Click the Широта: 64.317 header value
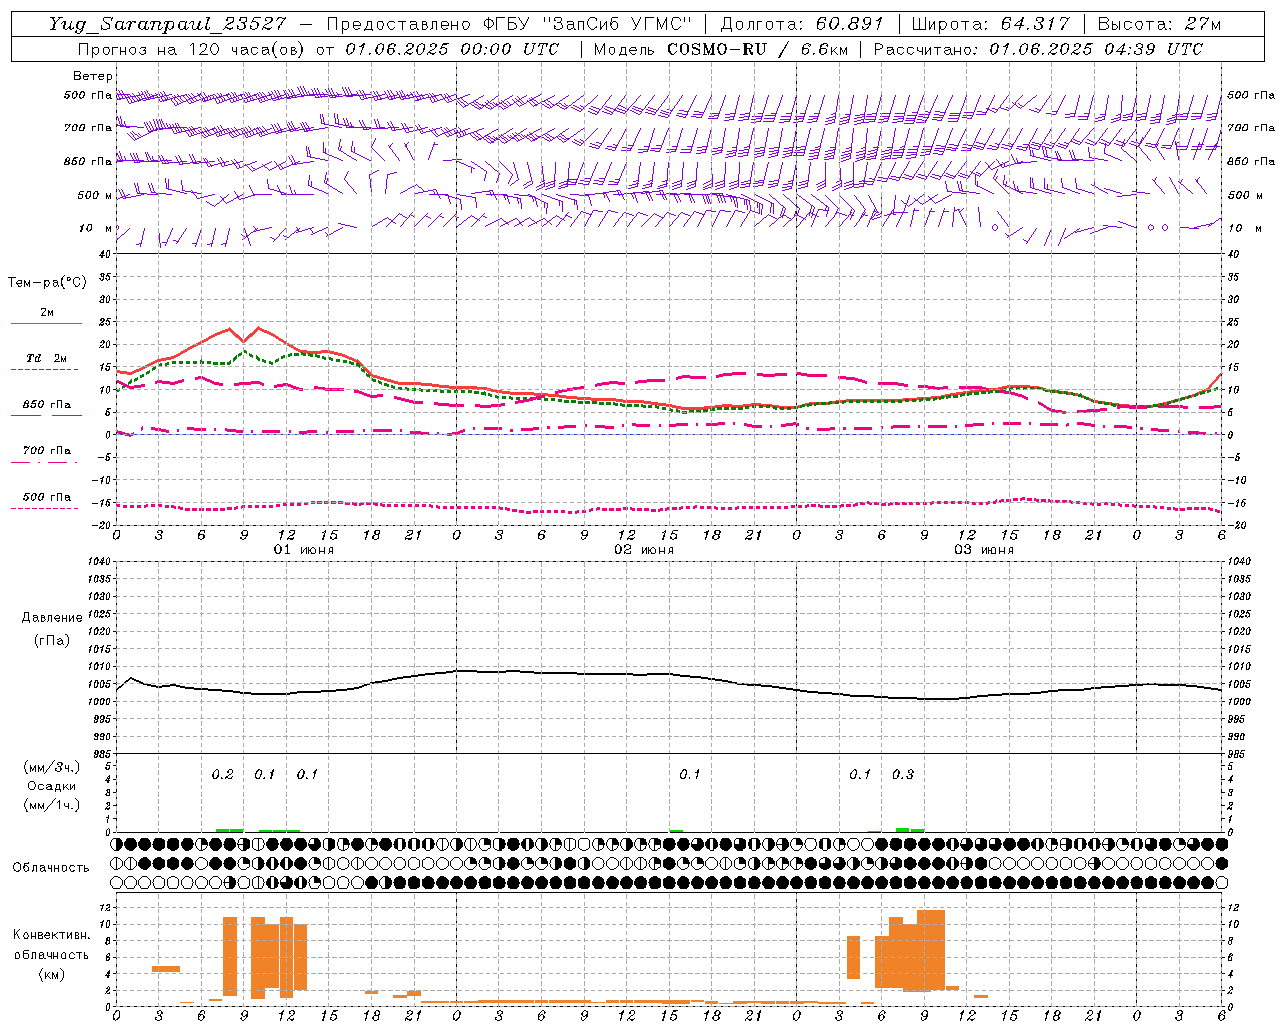The image size is (1280, 1024). pyautogui.click(x=990, y=24)
